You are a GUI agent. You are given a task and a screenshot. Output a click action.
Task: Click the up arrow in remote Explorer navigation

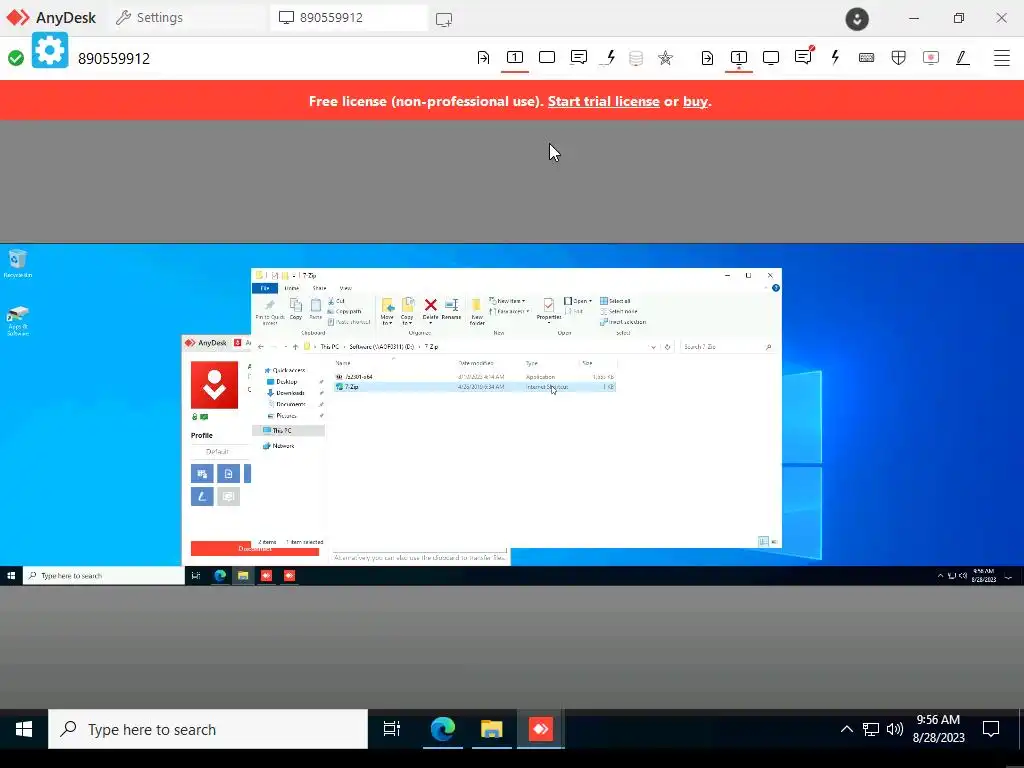pyautogui.click(x=295, y=347)
